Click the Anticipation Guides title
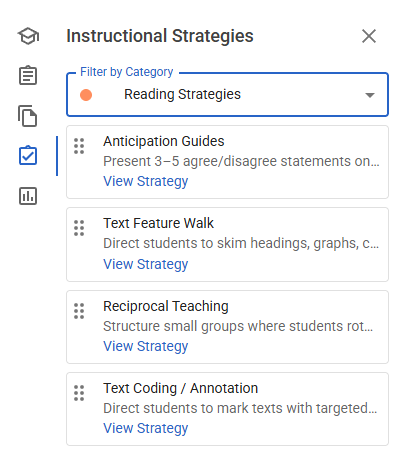Screen dimensions: 394x450 (164, 141)
